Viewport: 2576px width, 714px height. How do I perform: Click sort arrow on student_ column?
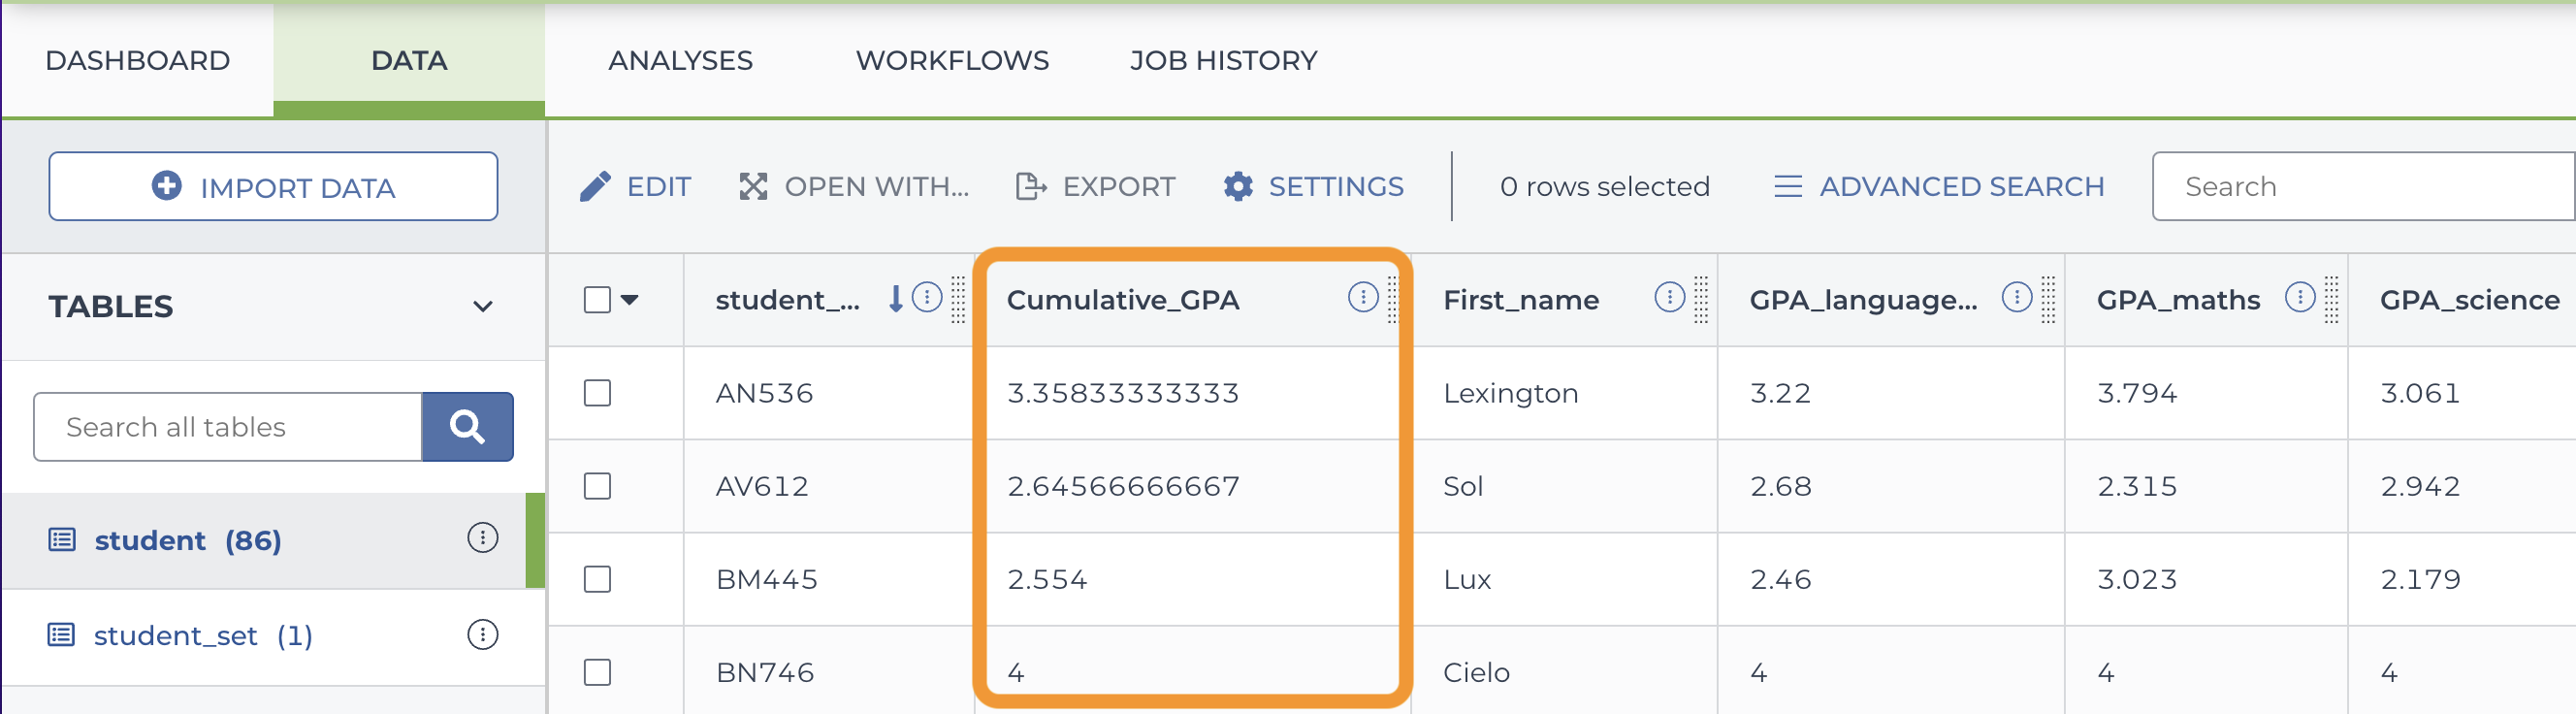tap(896, 298)
